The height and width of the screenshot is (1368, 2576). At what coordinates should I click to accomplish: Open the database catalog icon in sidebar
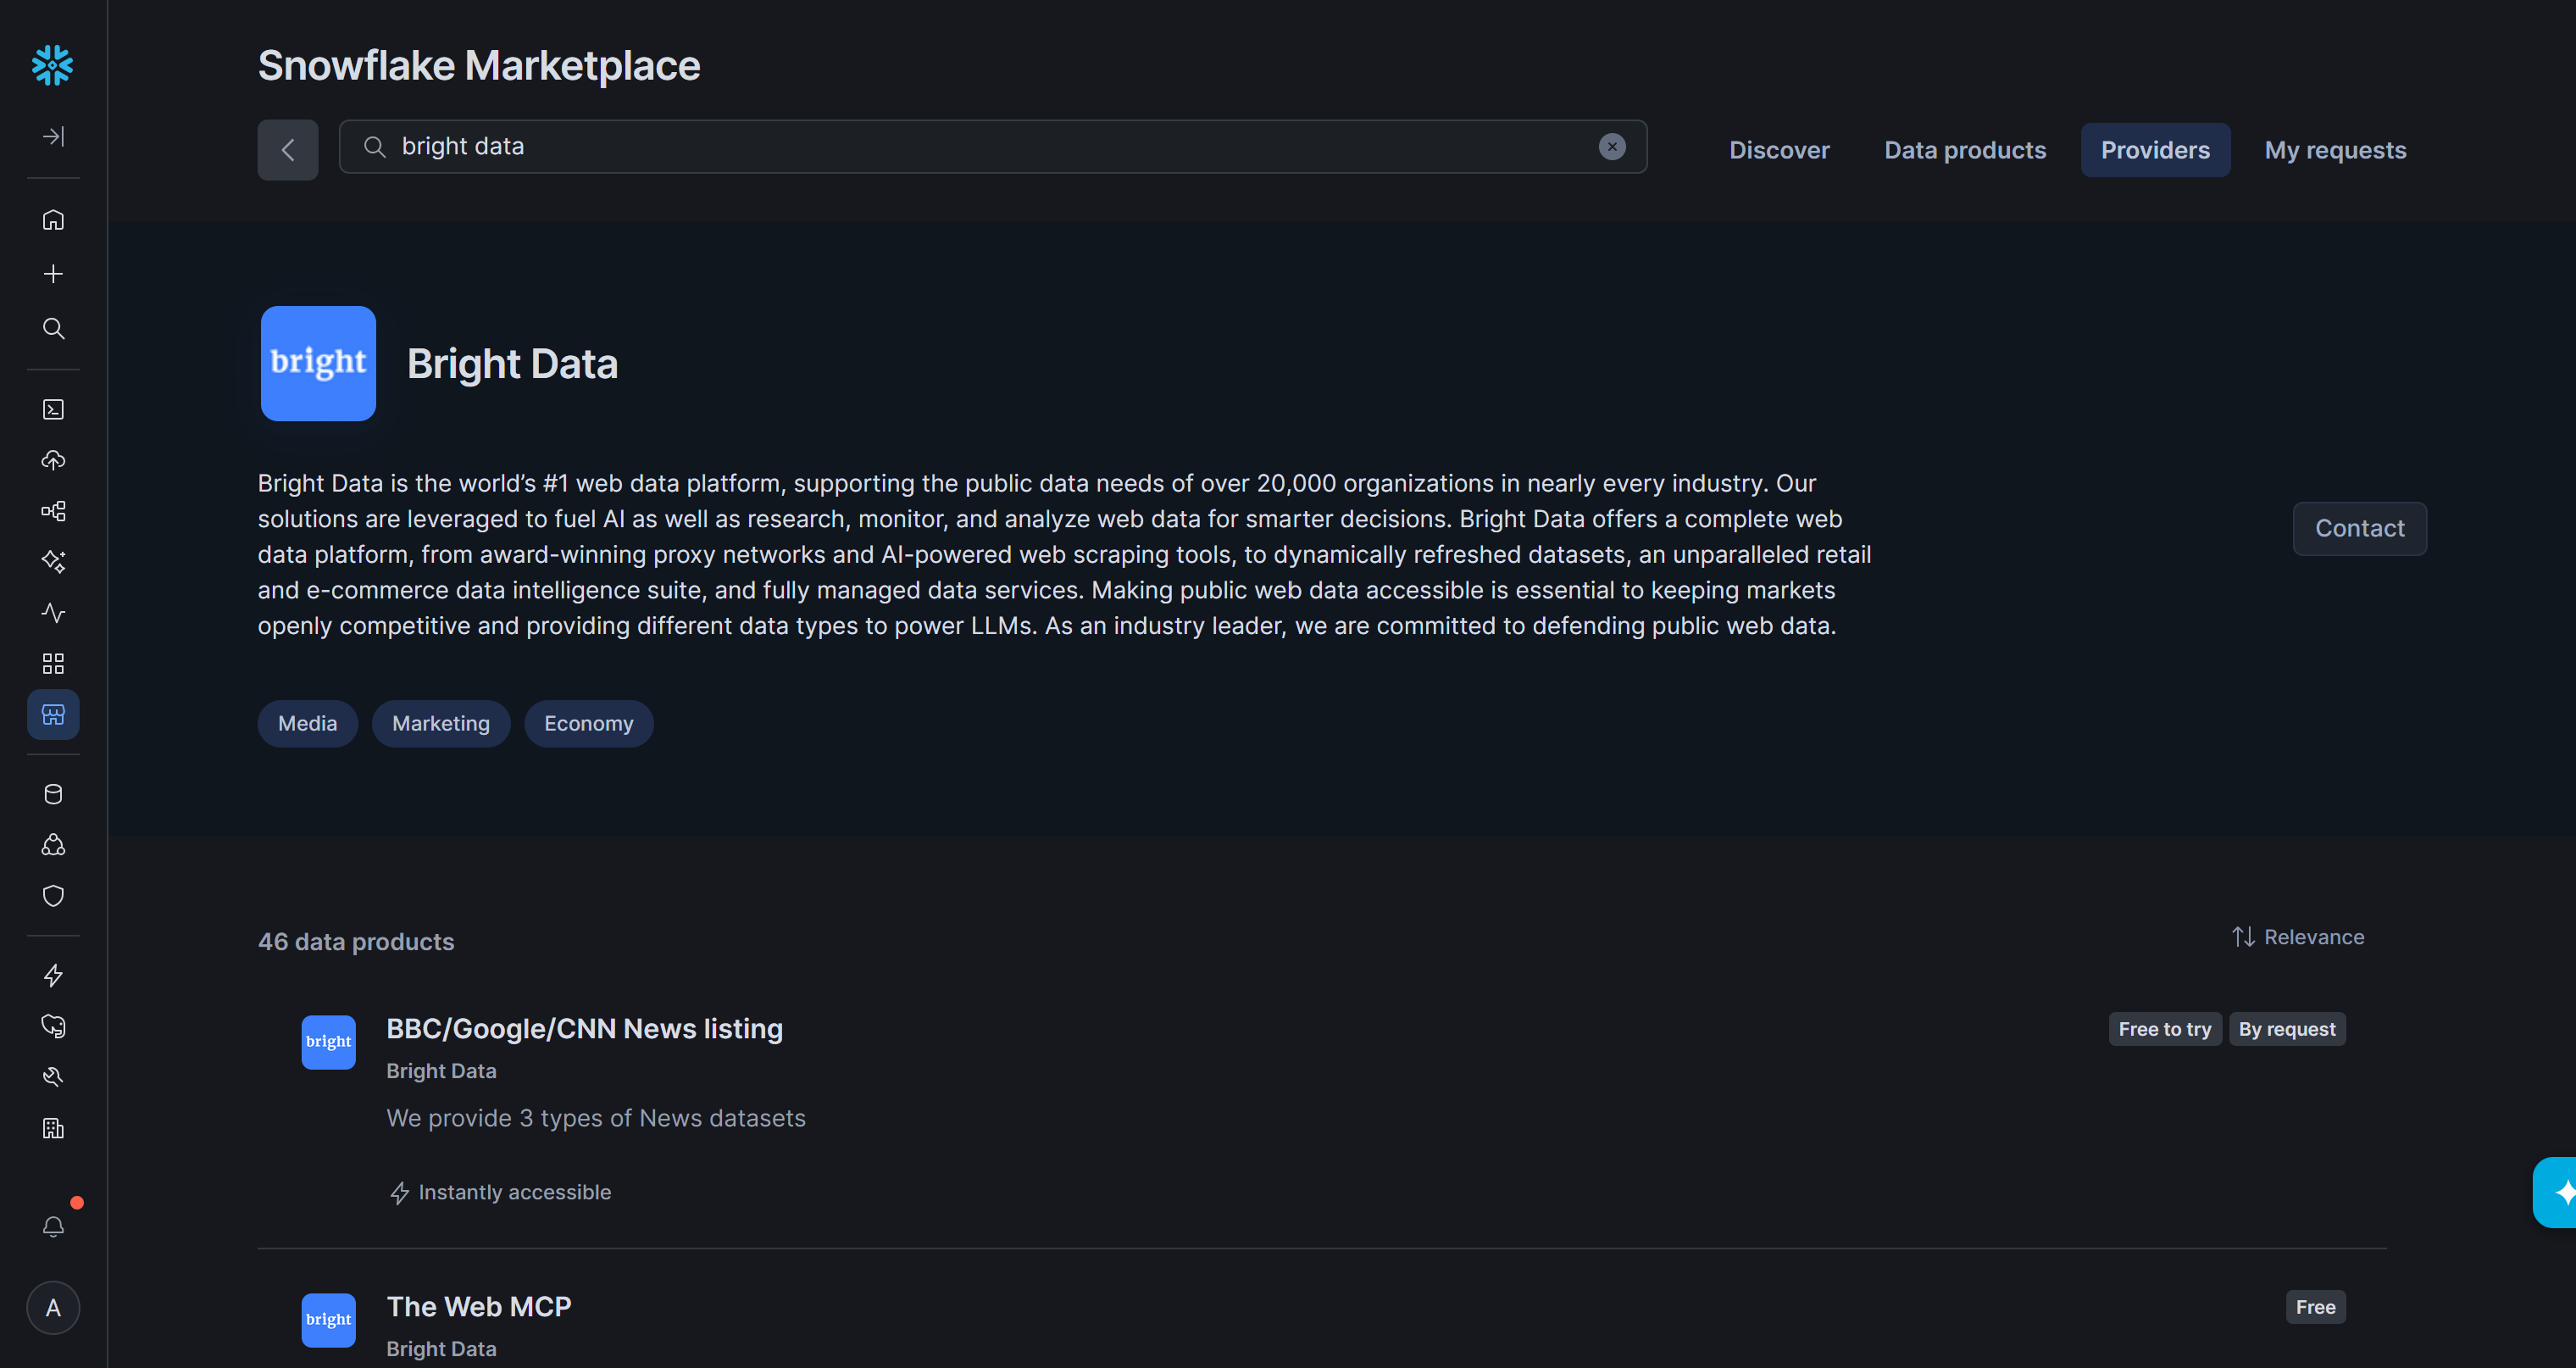53,794
